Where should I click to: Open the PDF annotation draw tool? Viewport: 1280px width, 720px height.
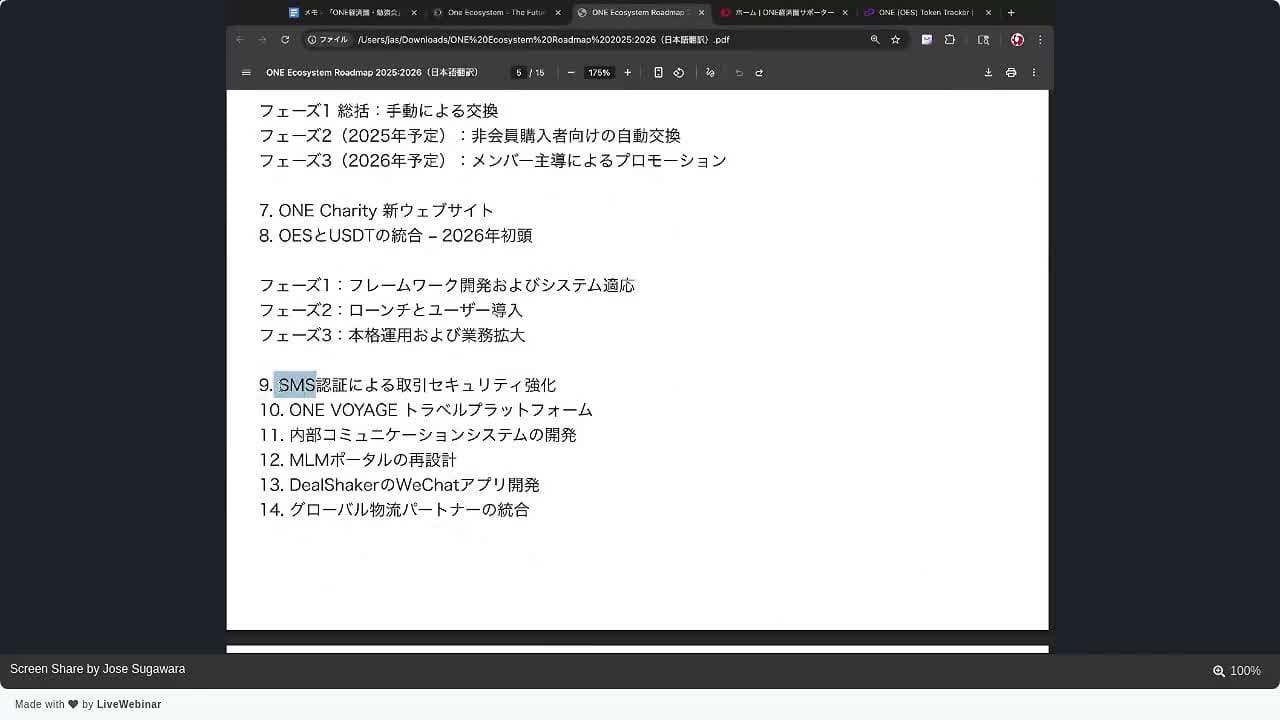coord(710,73)
